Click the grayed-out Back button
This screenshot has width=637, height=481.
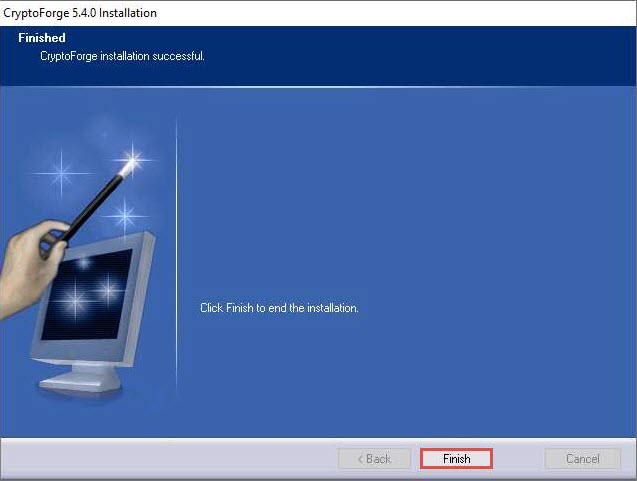(x=374, y=459)
